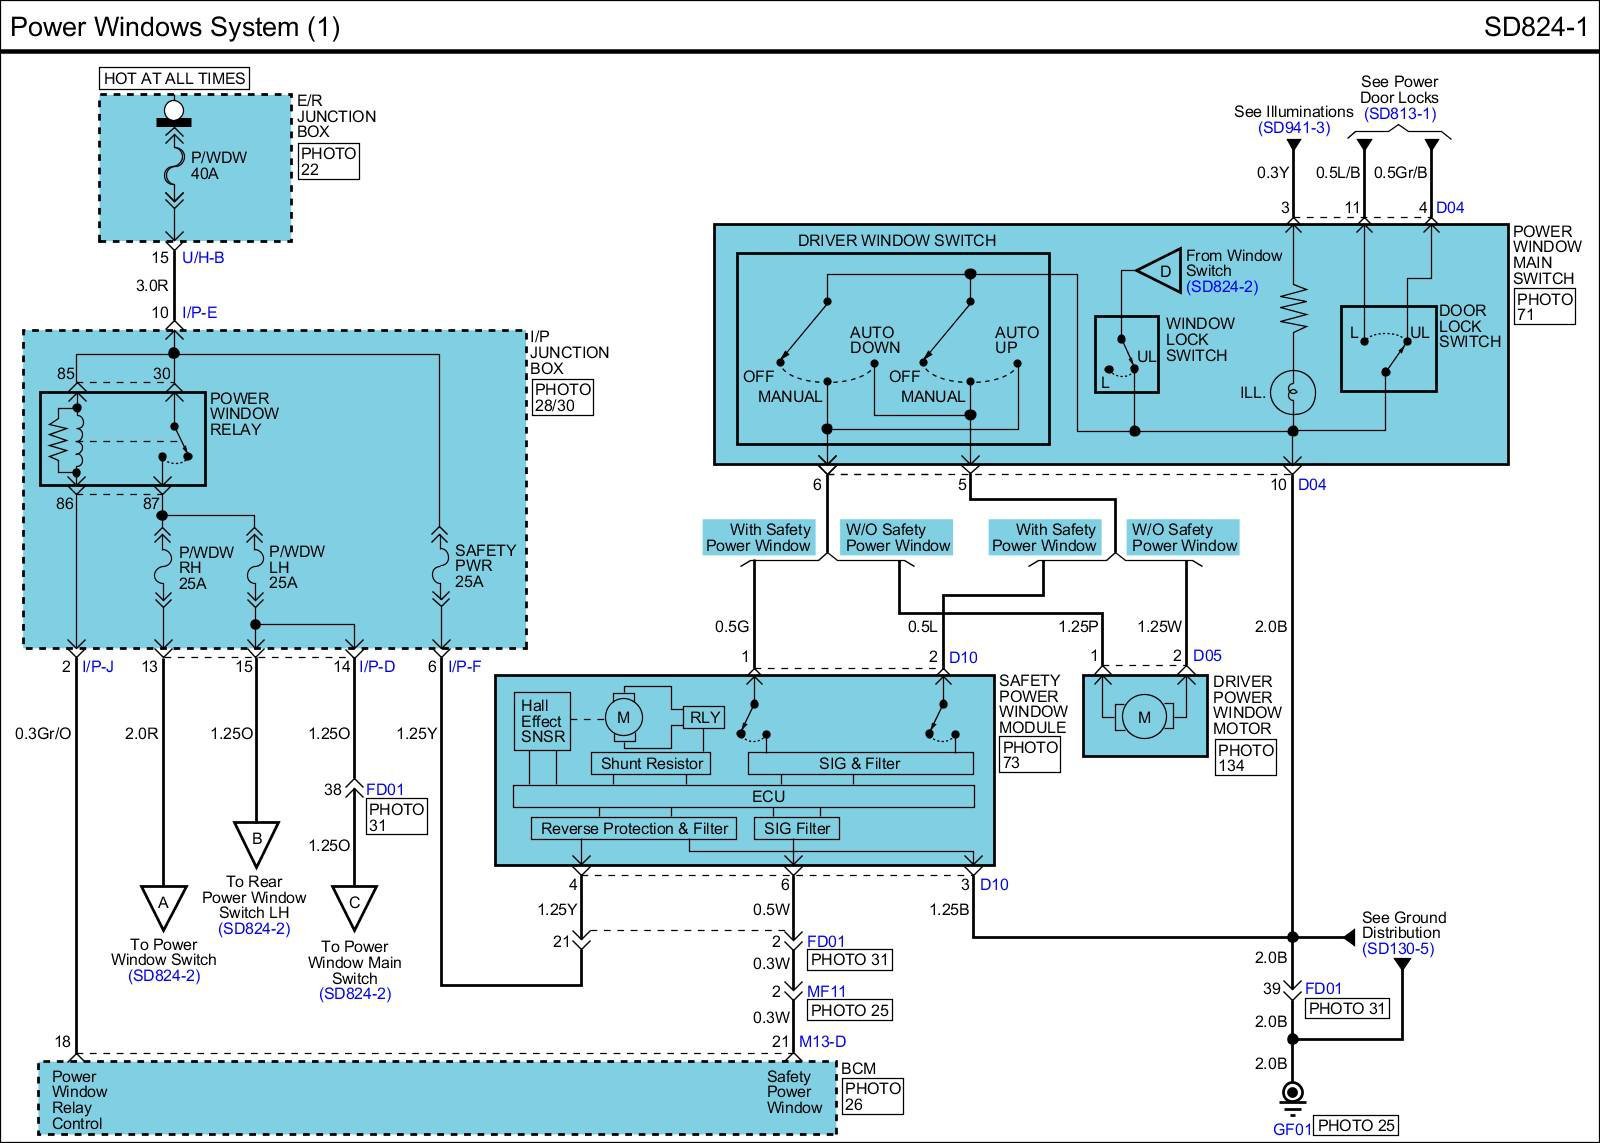Select the power window relay coil symbol
The image size is (1600, 1143).
point(66,438)
